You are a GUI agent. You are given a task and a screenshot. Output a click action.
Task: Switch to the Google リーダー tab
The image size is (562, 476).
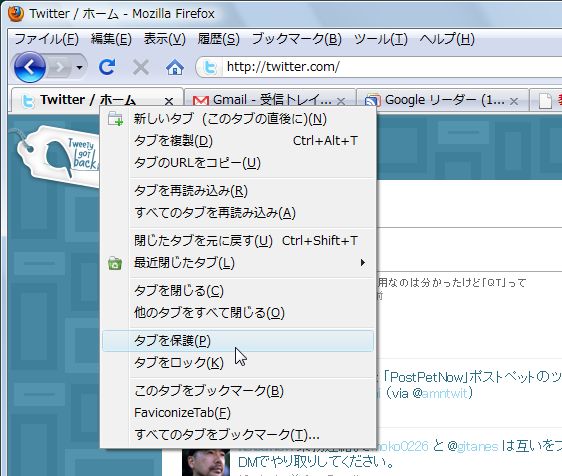[442, 100]
